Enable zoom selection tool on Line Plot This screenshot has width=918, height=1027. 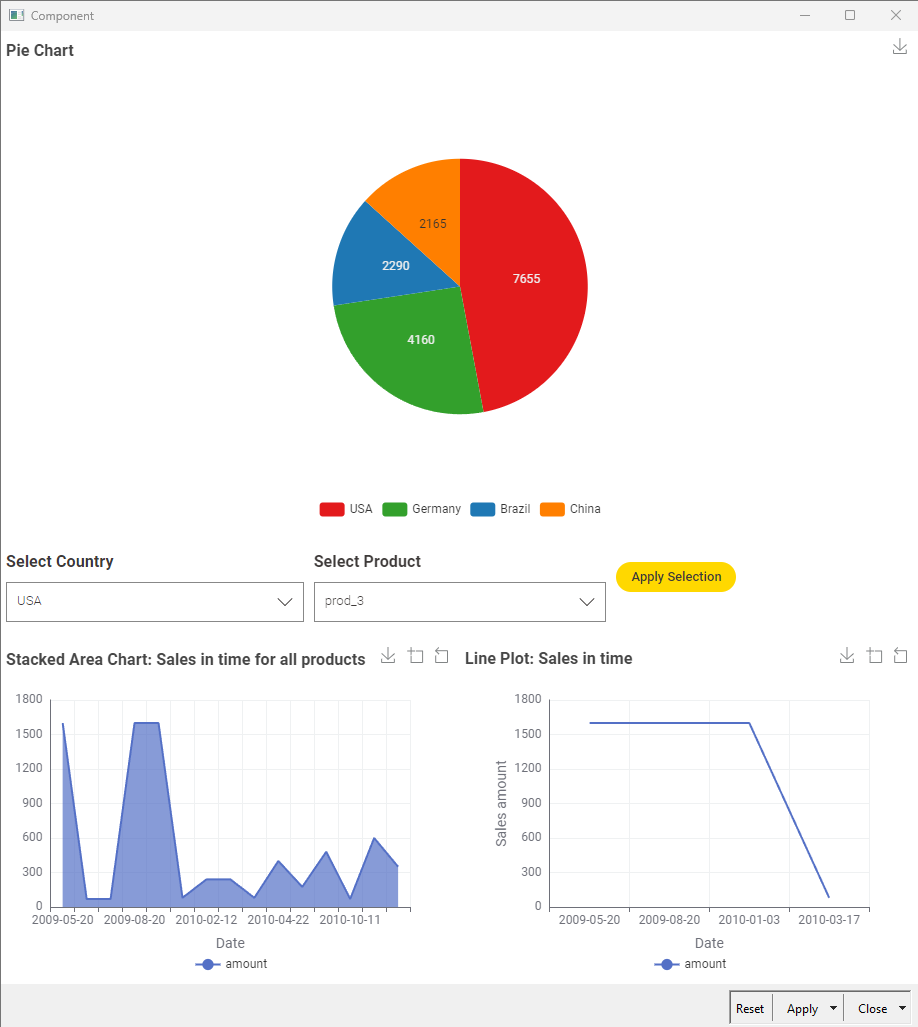click(x=874, y=656)
